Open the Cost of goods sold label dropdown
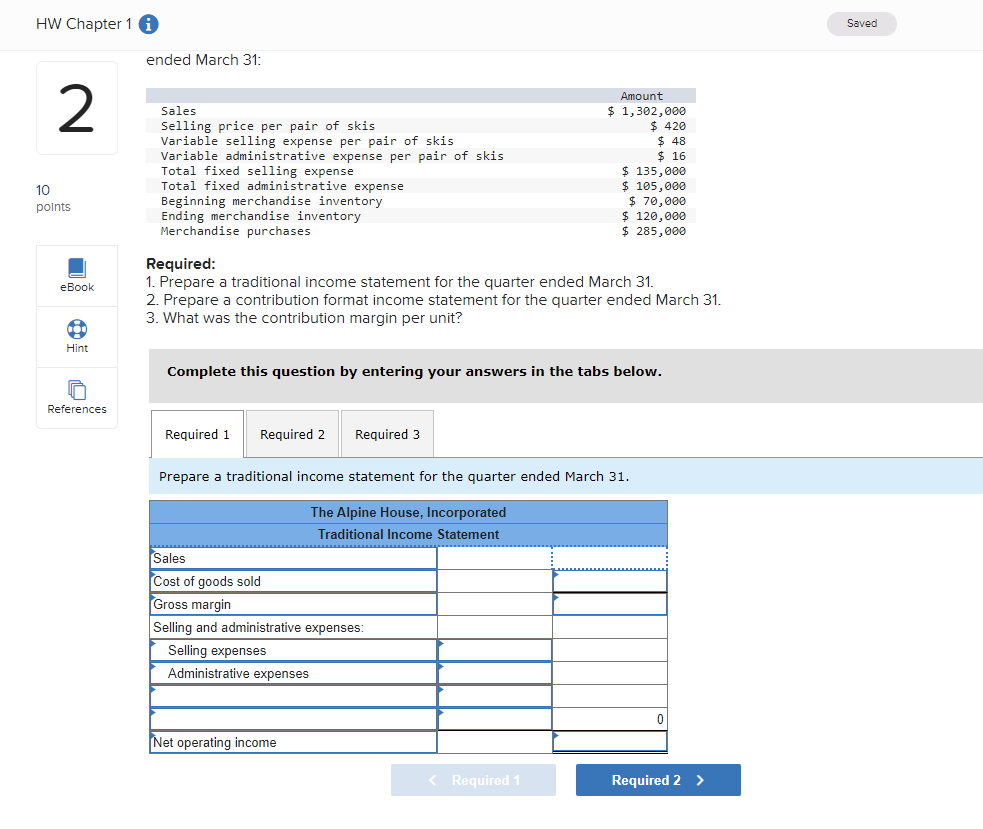This screenshot has width=983, height=829. coord(293,581)
